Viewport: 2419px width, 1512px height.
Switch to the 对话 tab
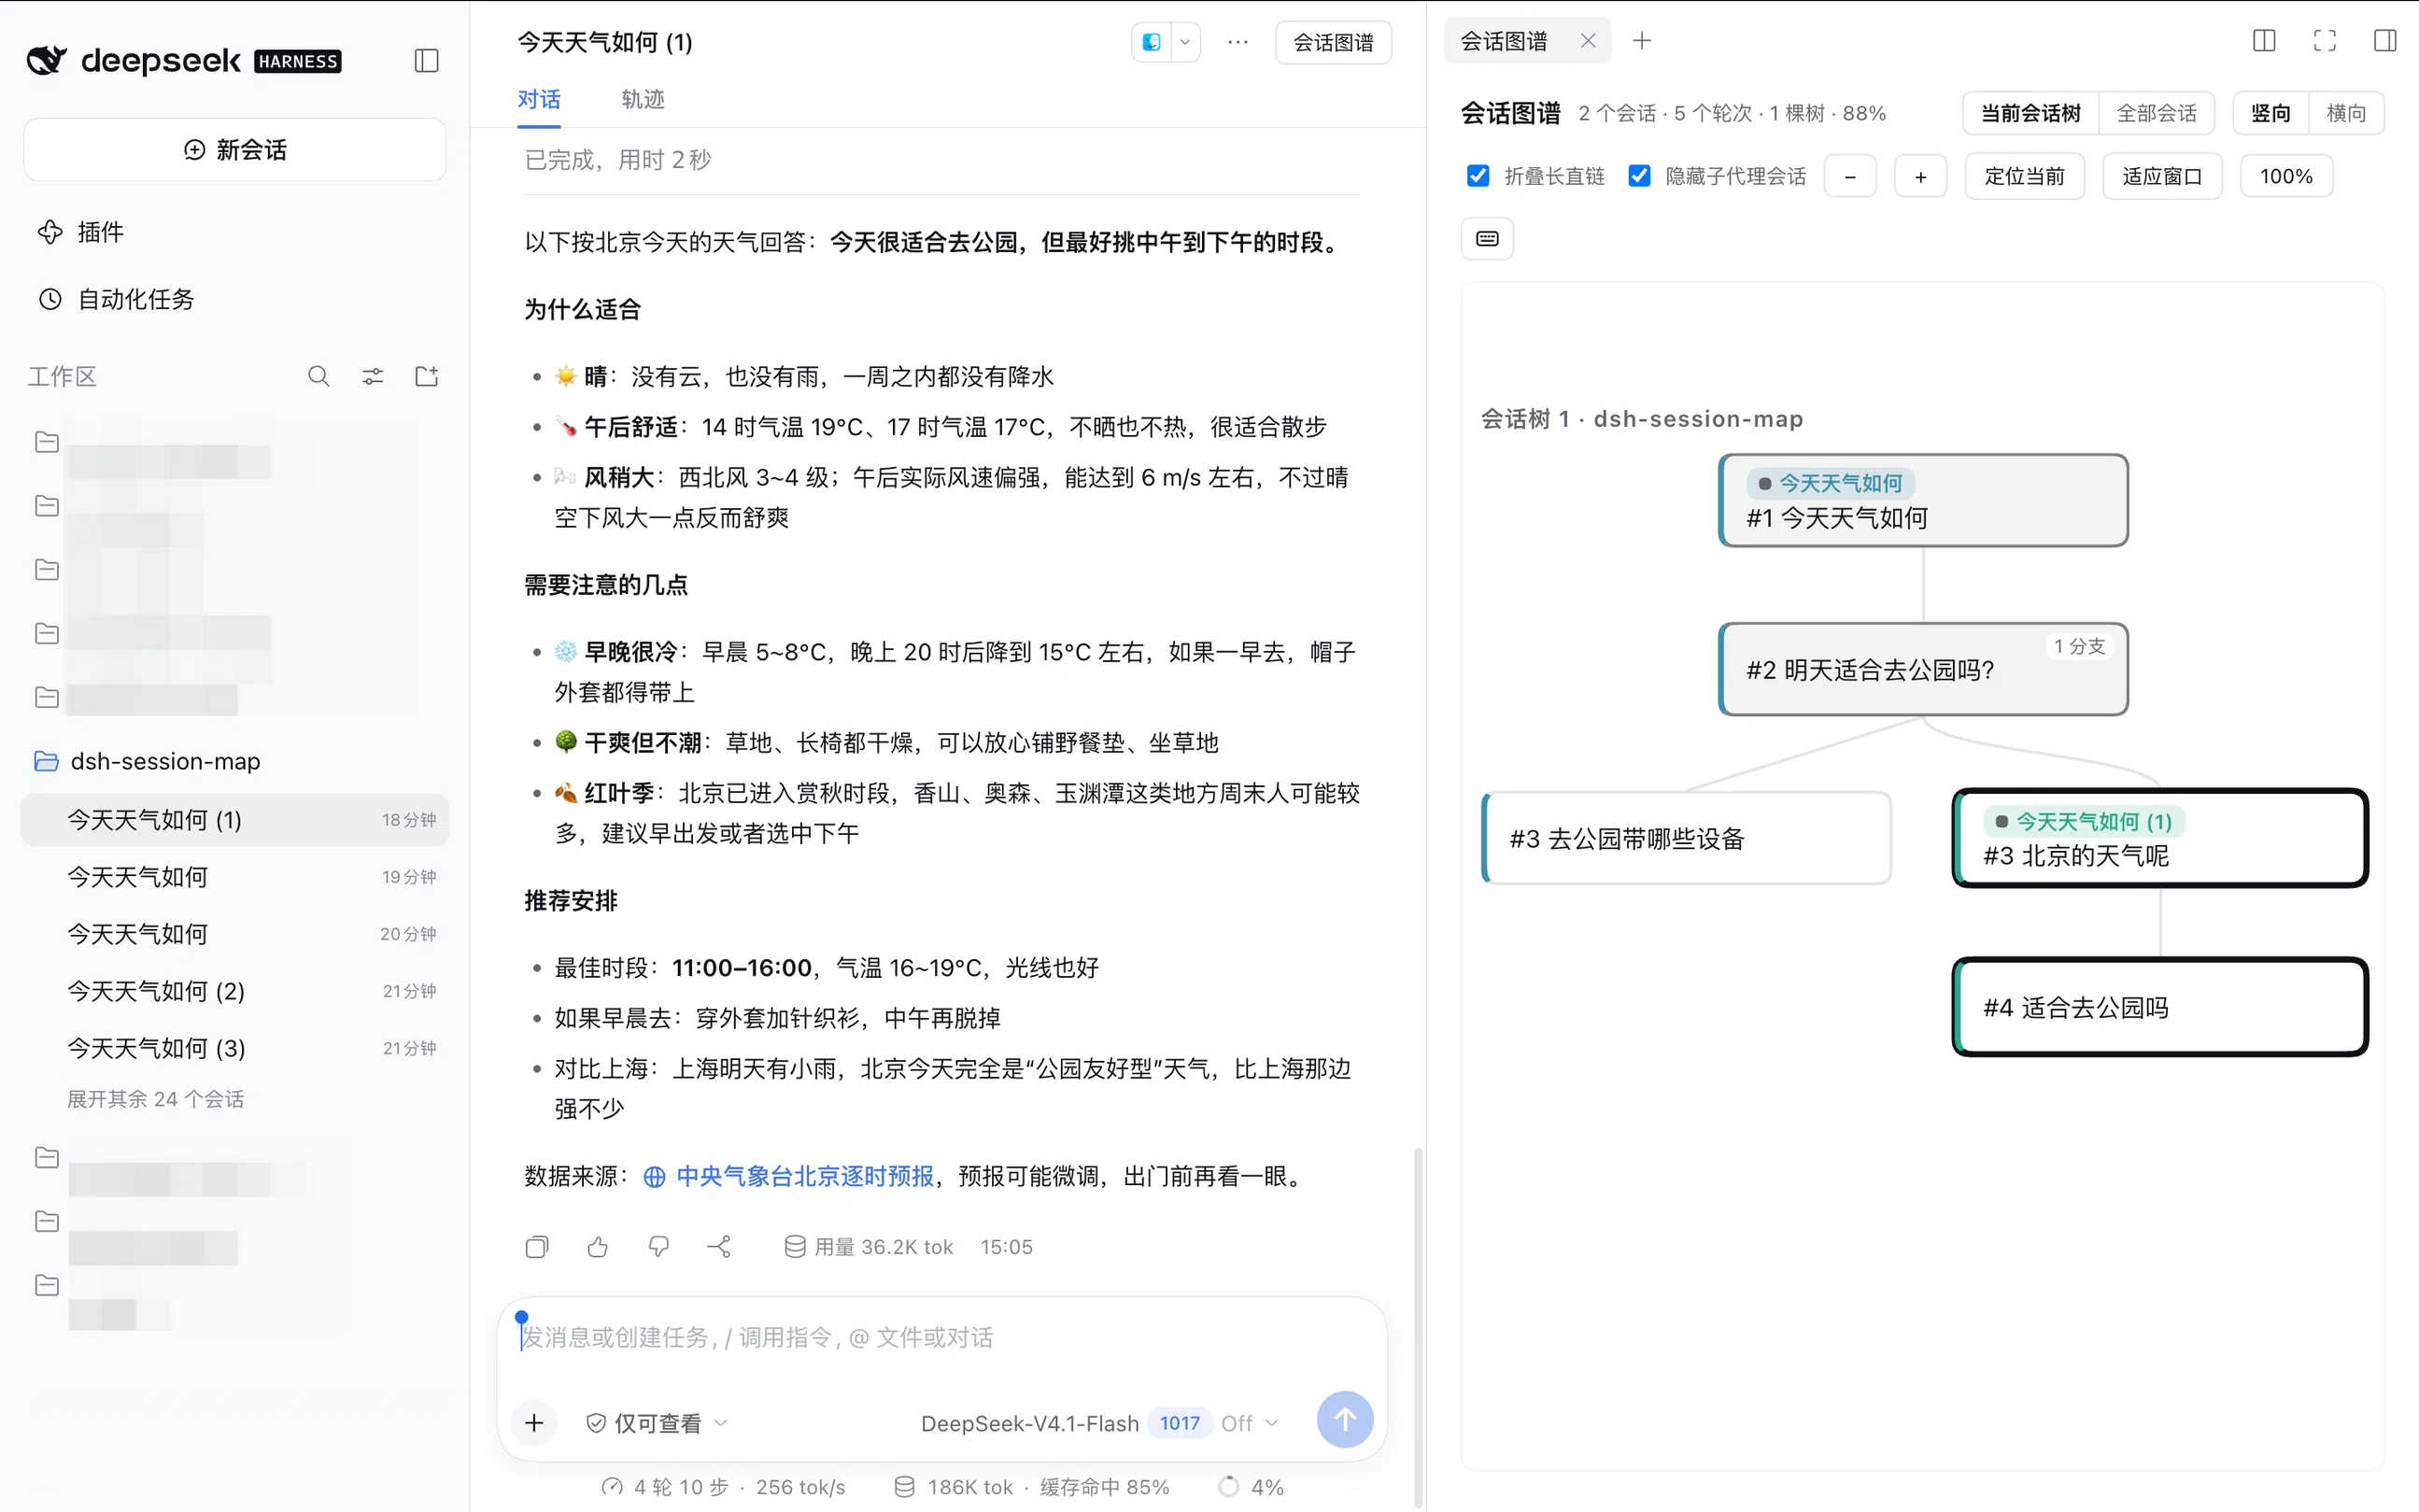(539, 99)
